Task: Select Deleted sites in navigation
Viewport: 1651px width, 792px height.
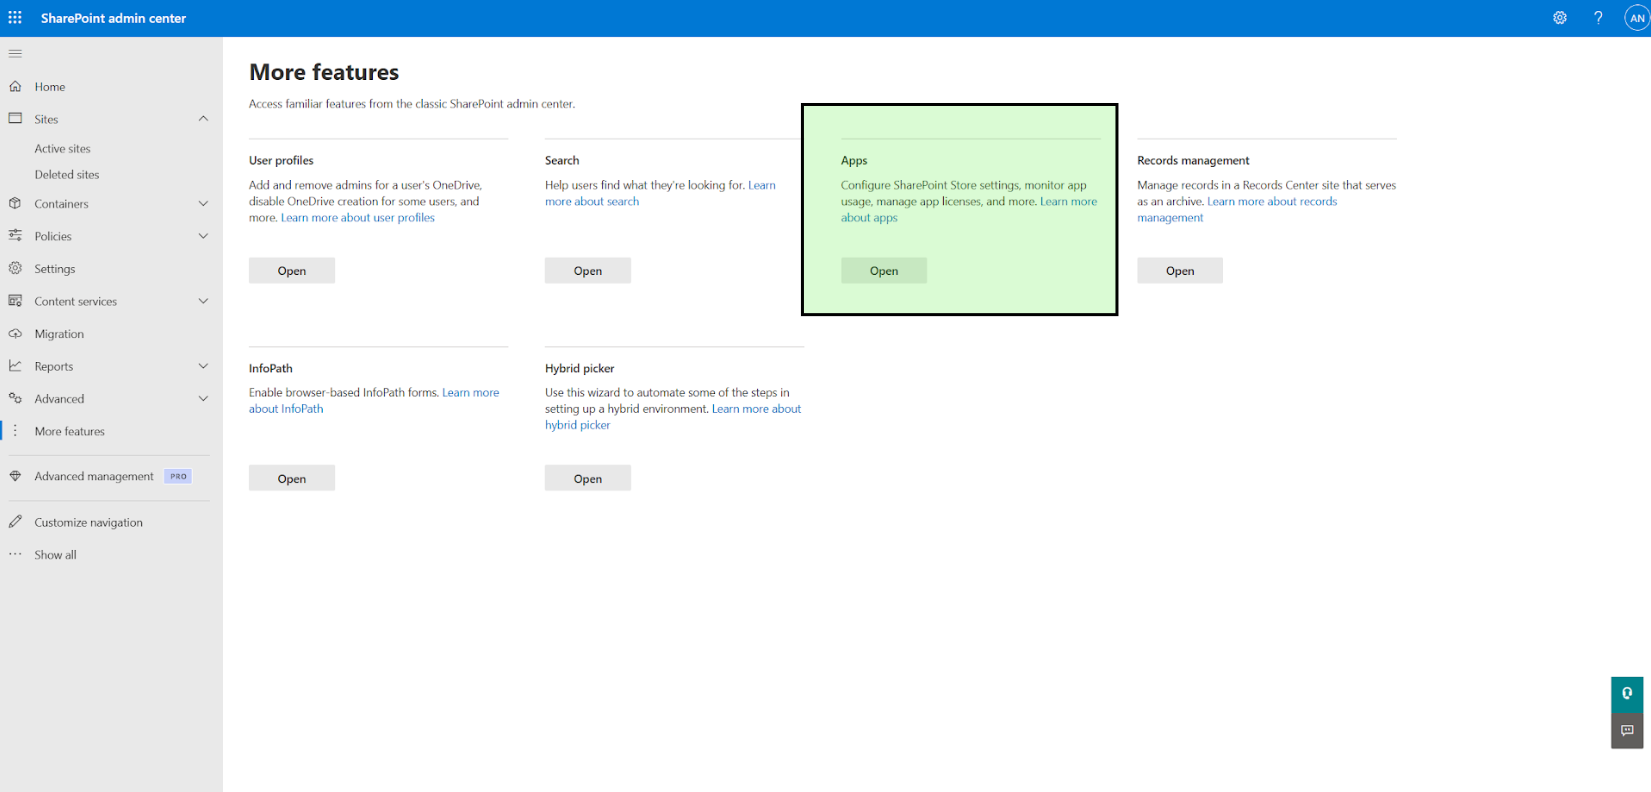Action: coord(67,175)
